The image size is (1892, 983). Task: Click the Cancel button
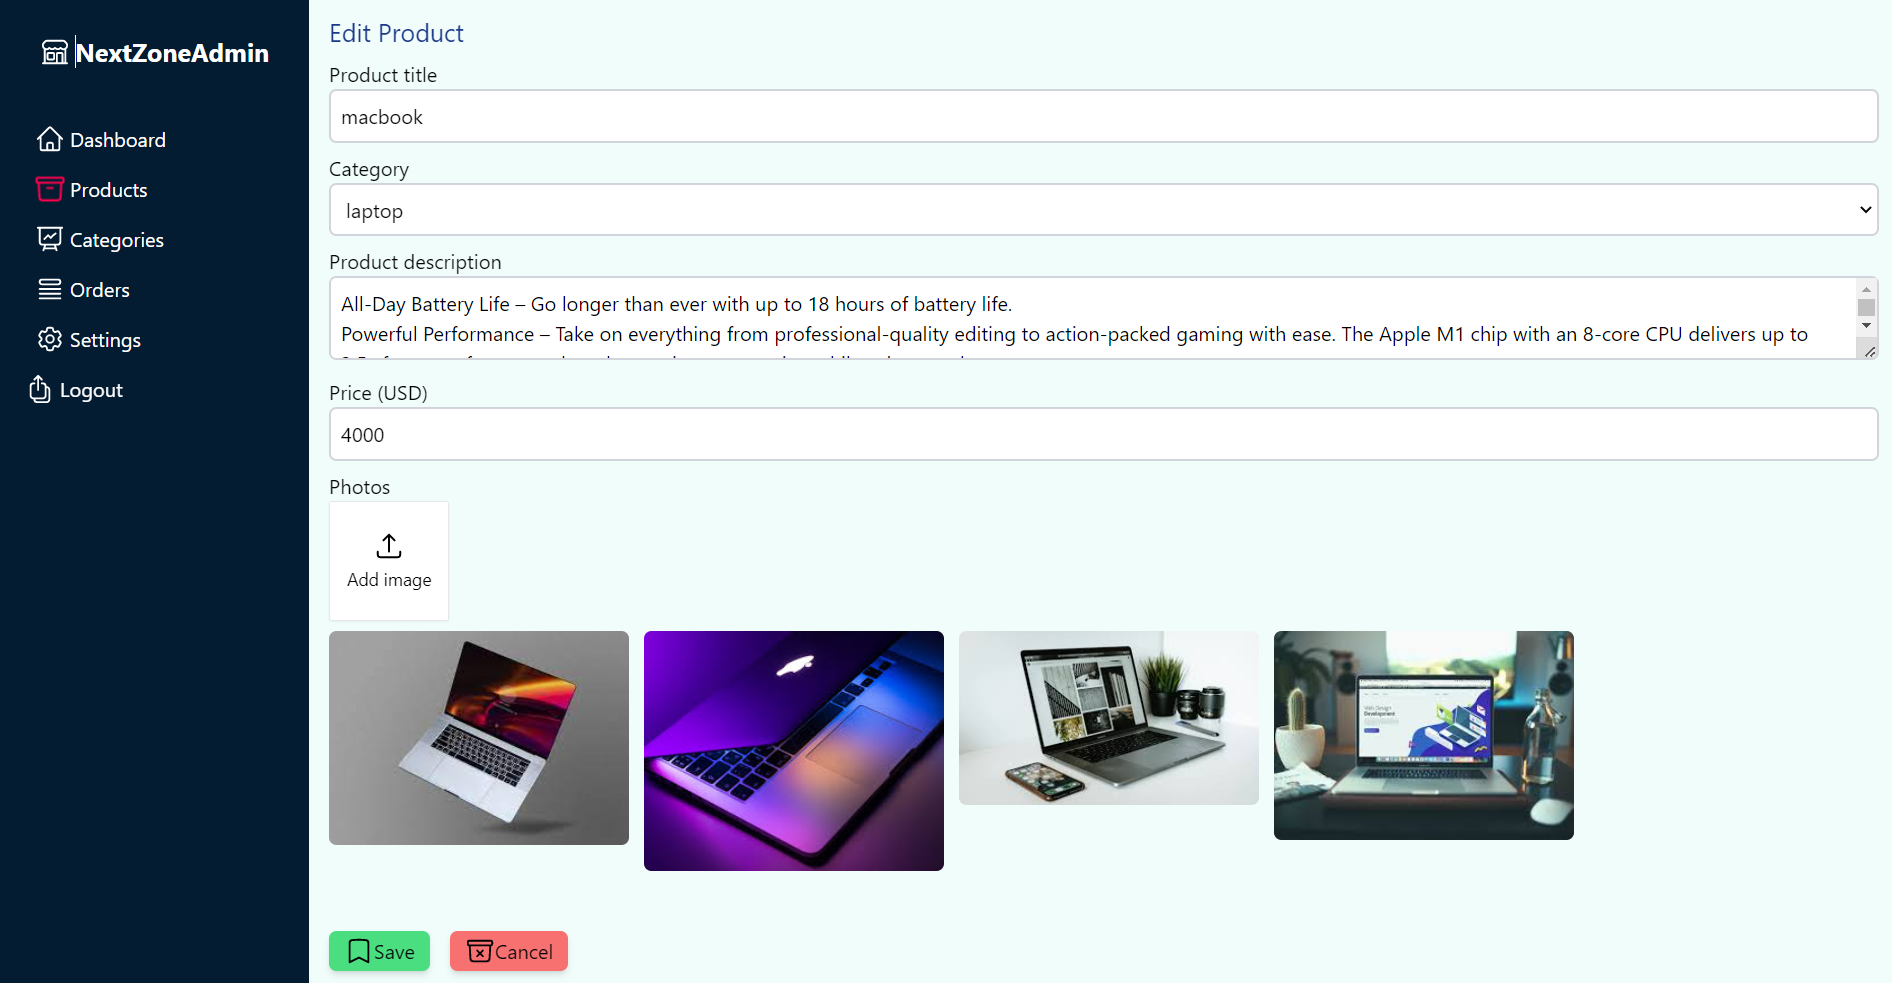click(x=508, y=951)
